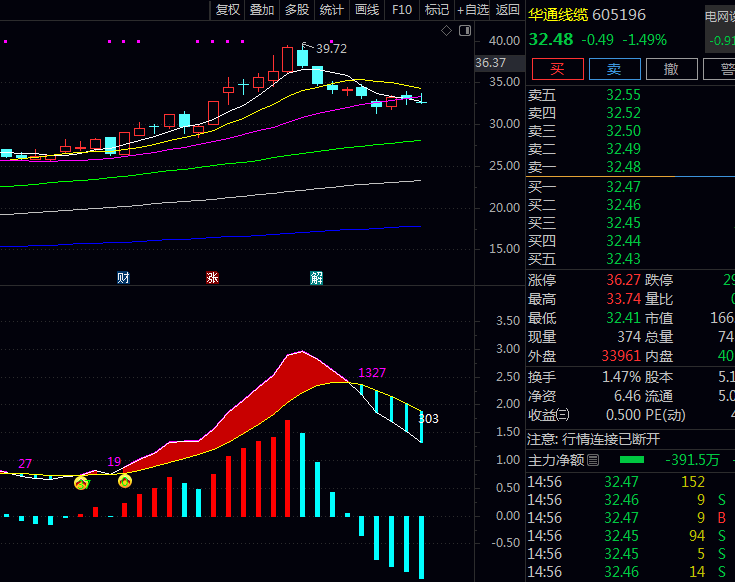The width and height of the screenshot is (735, 582).
Task: Add stock to watchlist with +自选
Action: [x=472, y=10]
